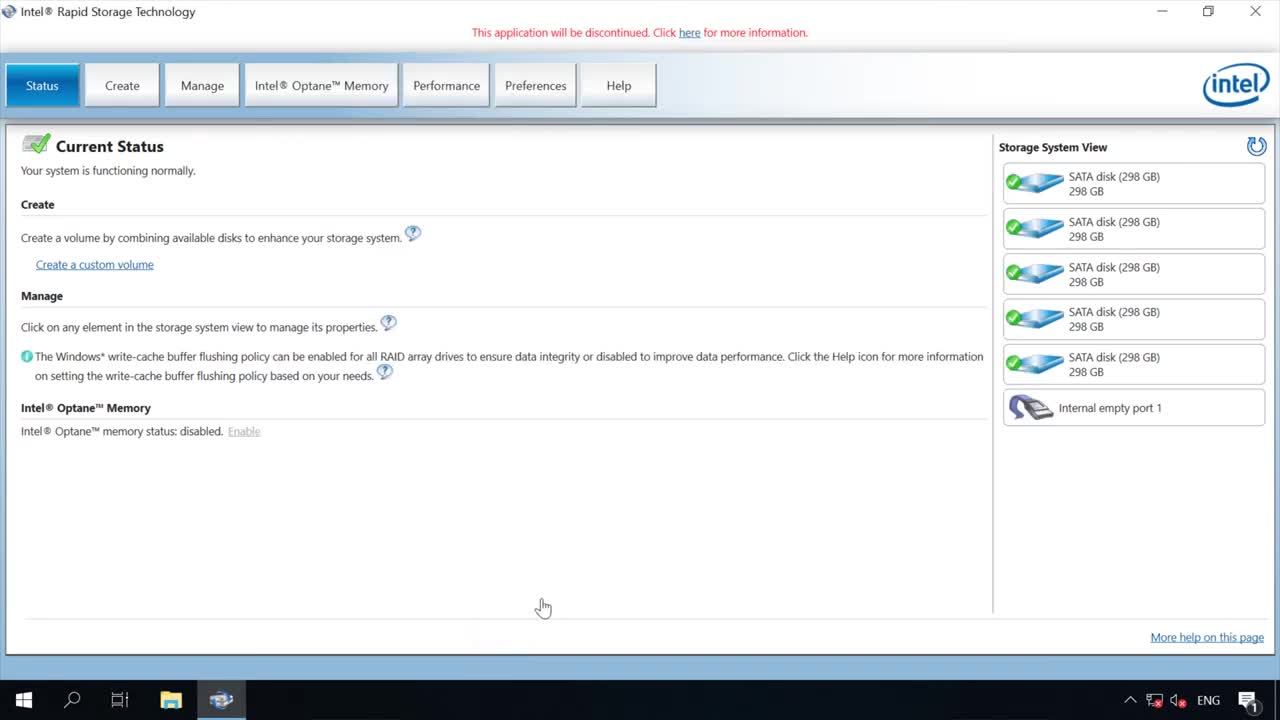
Task: Select Internal empty port 1
Action: point(1134,408)
